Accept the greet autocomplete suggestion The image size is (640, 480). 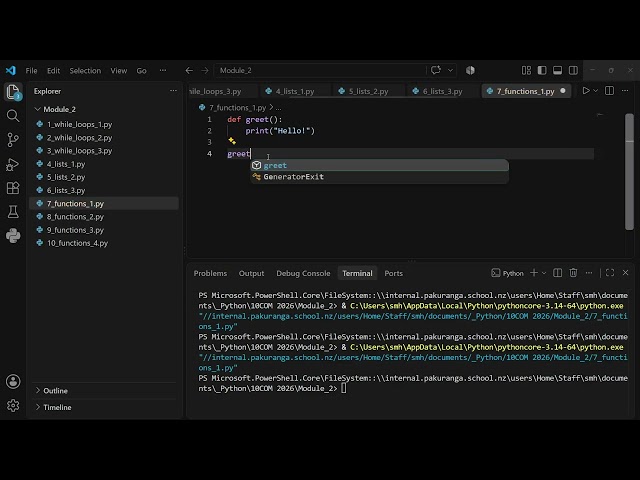coord(379,165)
